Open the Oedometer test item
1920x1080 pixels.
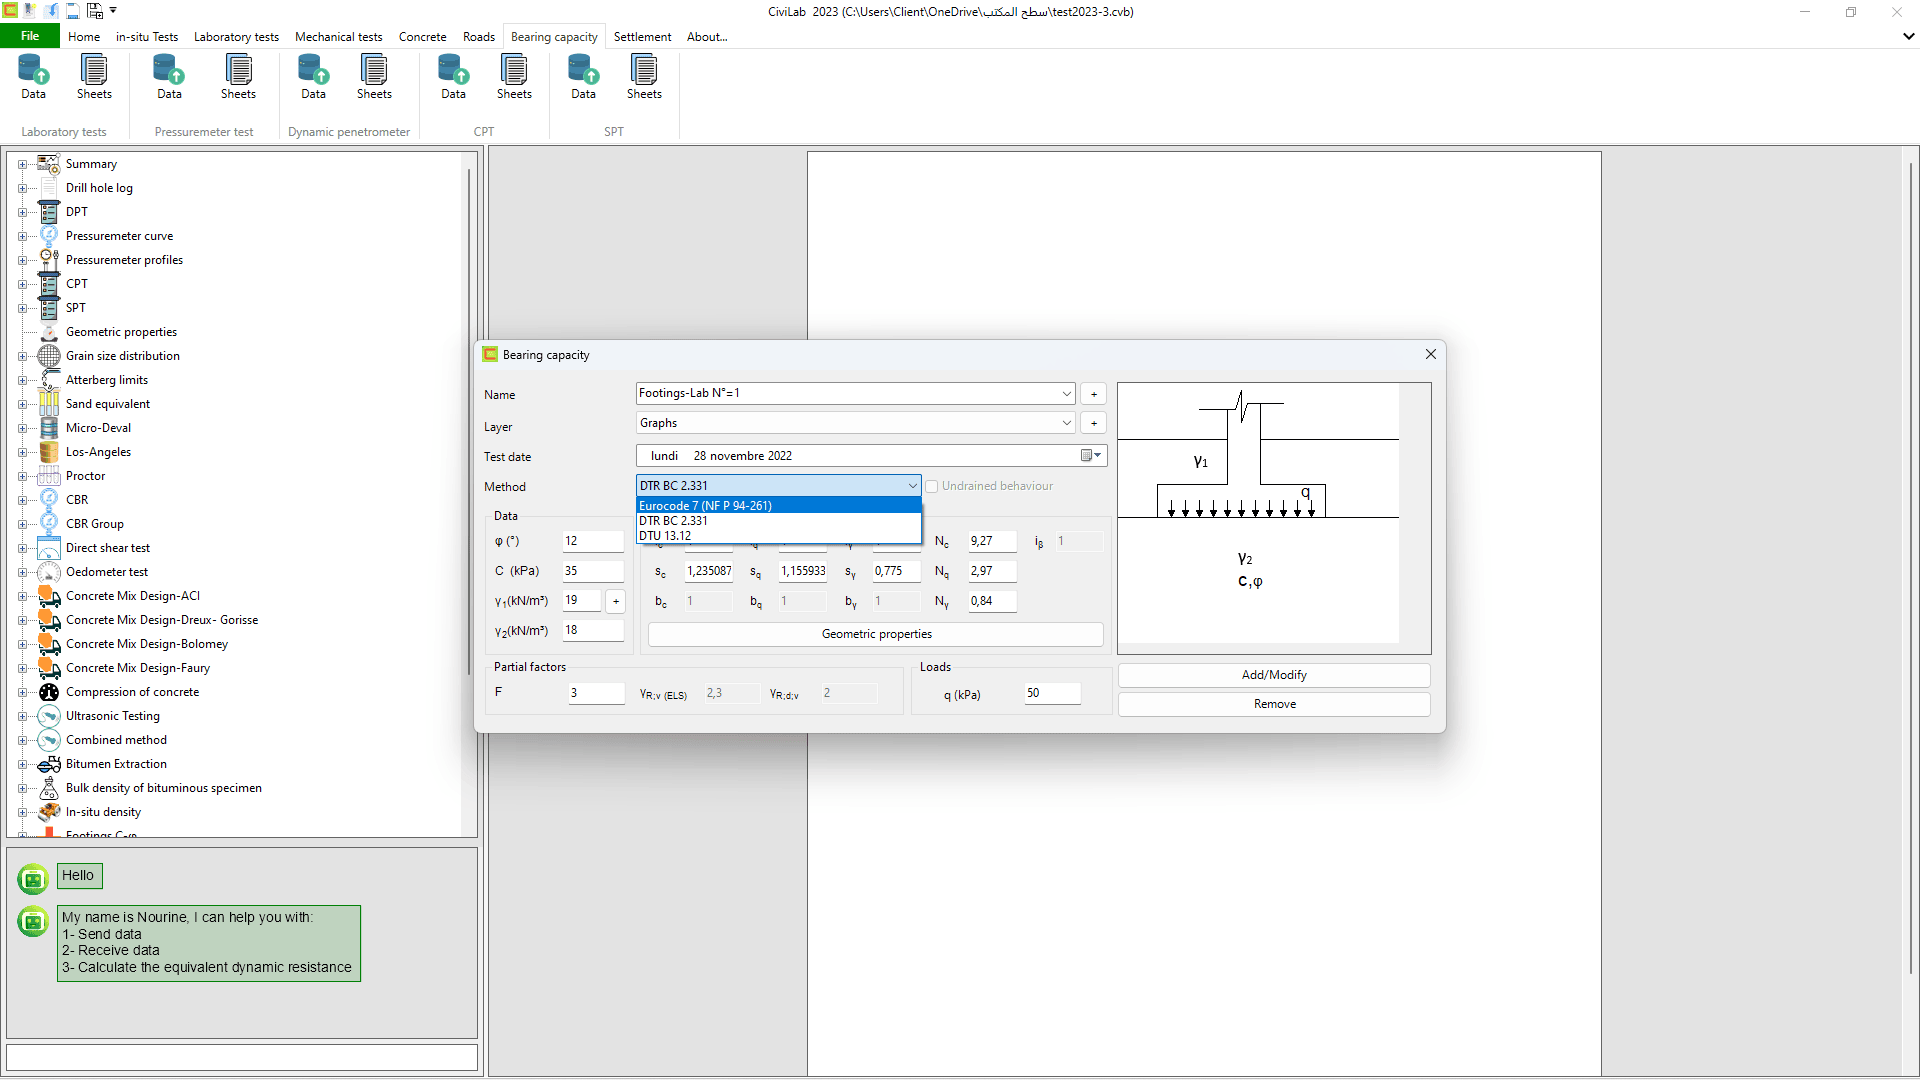pos(107,572)
